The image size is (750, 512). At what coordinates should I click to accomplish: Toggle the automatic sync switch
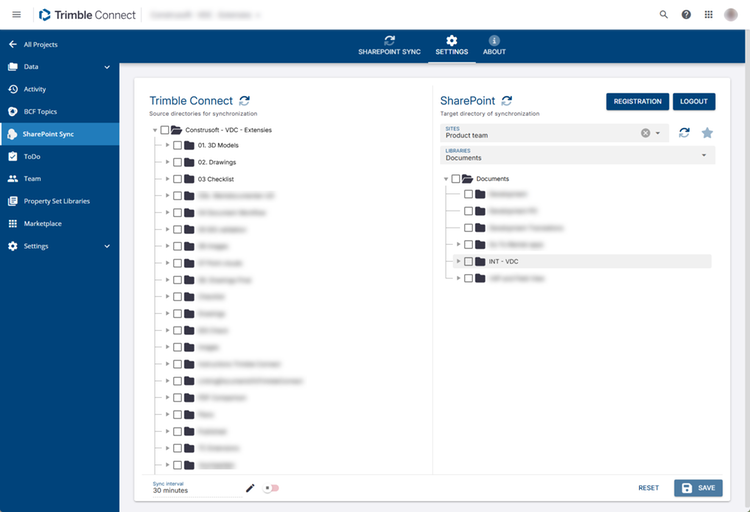click(x=271, y=488)
